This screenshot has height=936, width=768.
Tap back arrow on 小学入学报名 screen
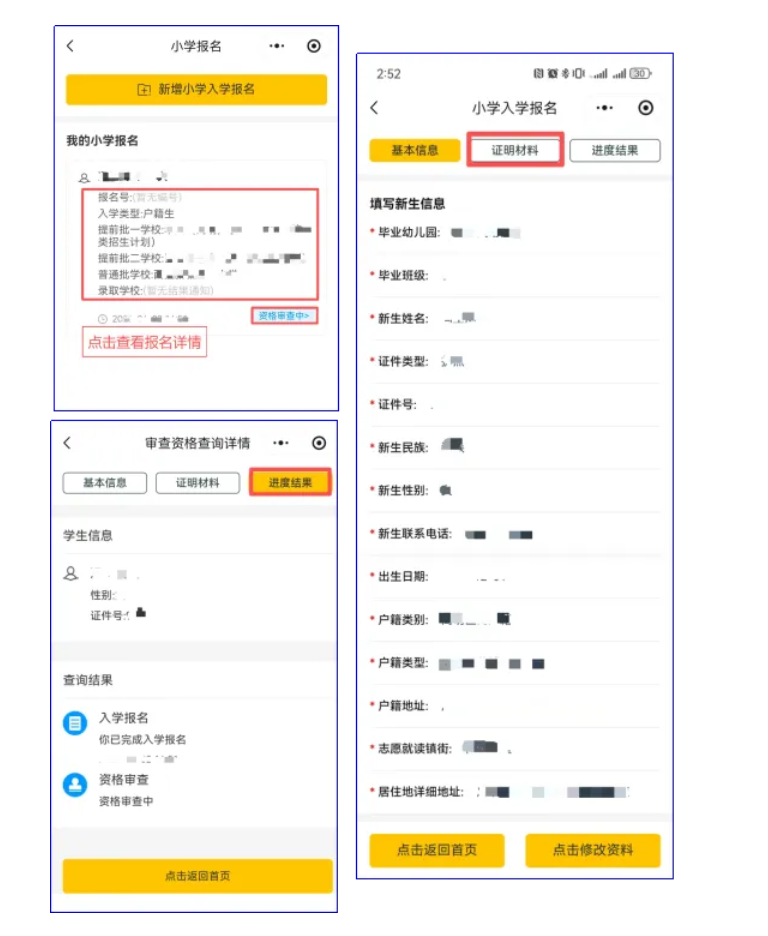click(x=375, y=108)
